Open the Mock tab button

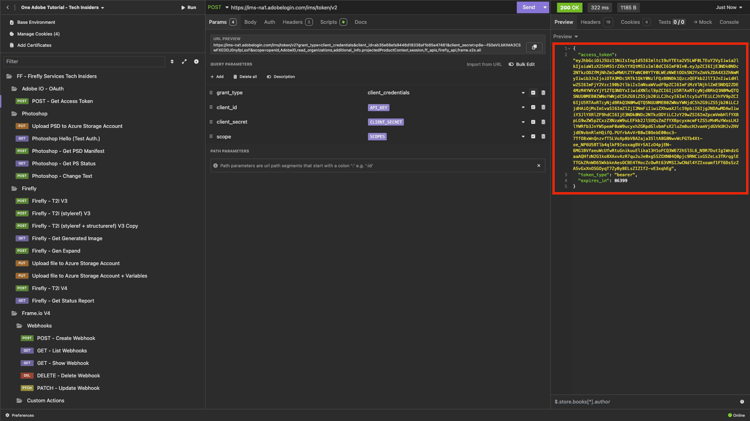(702, 22)
